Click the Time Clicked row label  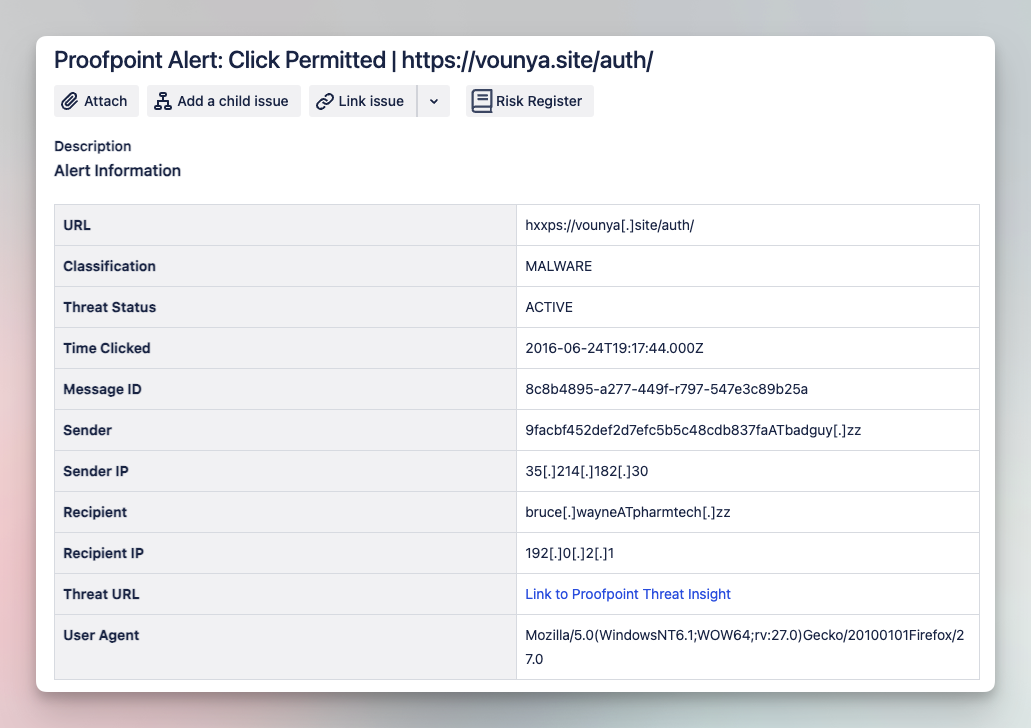coord(107,348)
